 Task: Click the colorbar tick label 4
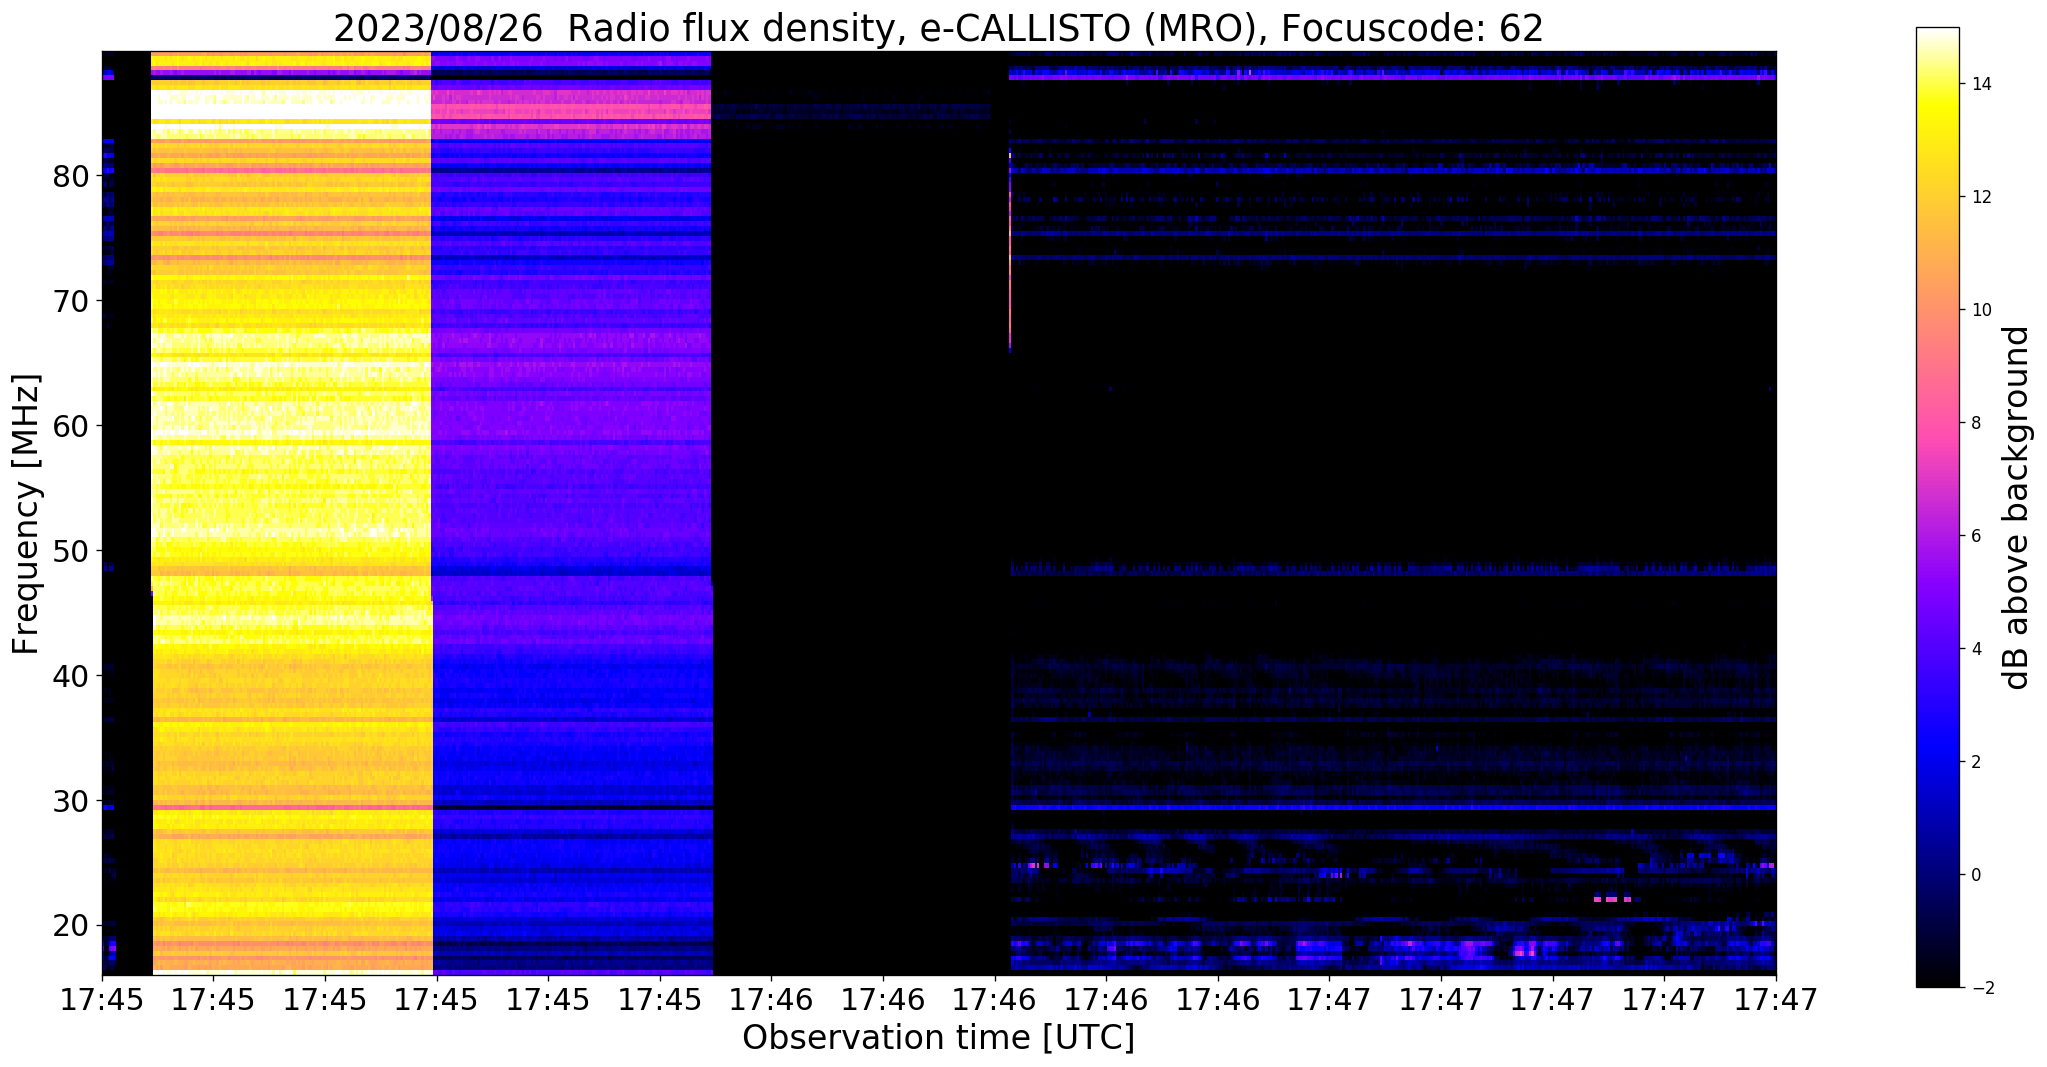point(1975,649)
